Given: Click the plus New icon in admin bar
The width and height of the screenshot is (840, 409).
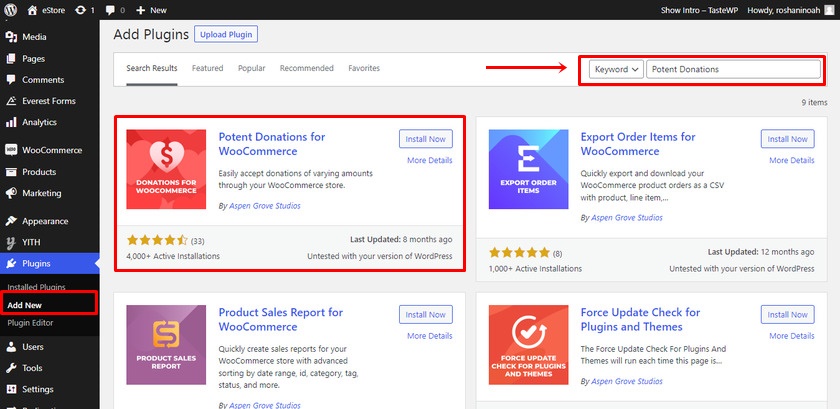Looking at the screenshot, I should pos(140,10).
